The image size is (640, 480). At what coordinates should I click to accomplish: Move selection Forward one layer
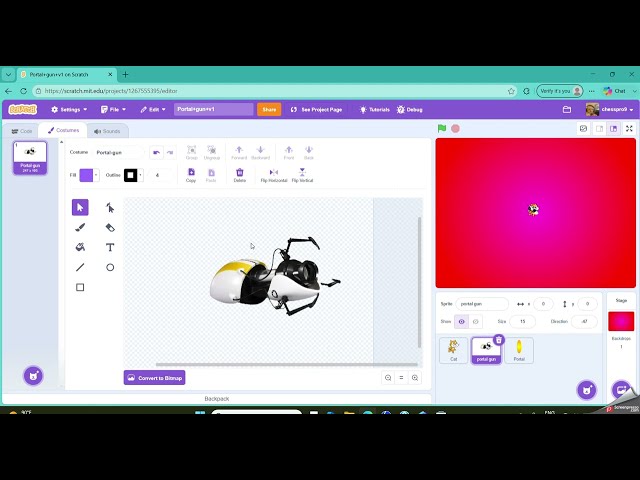pos(239,152)
